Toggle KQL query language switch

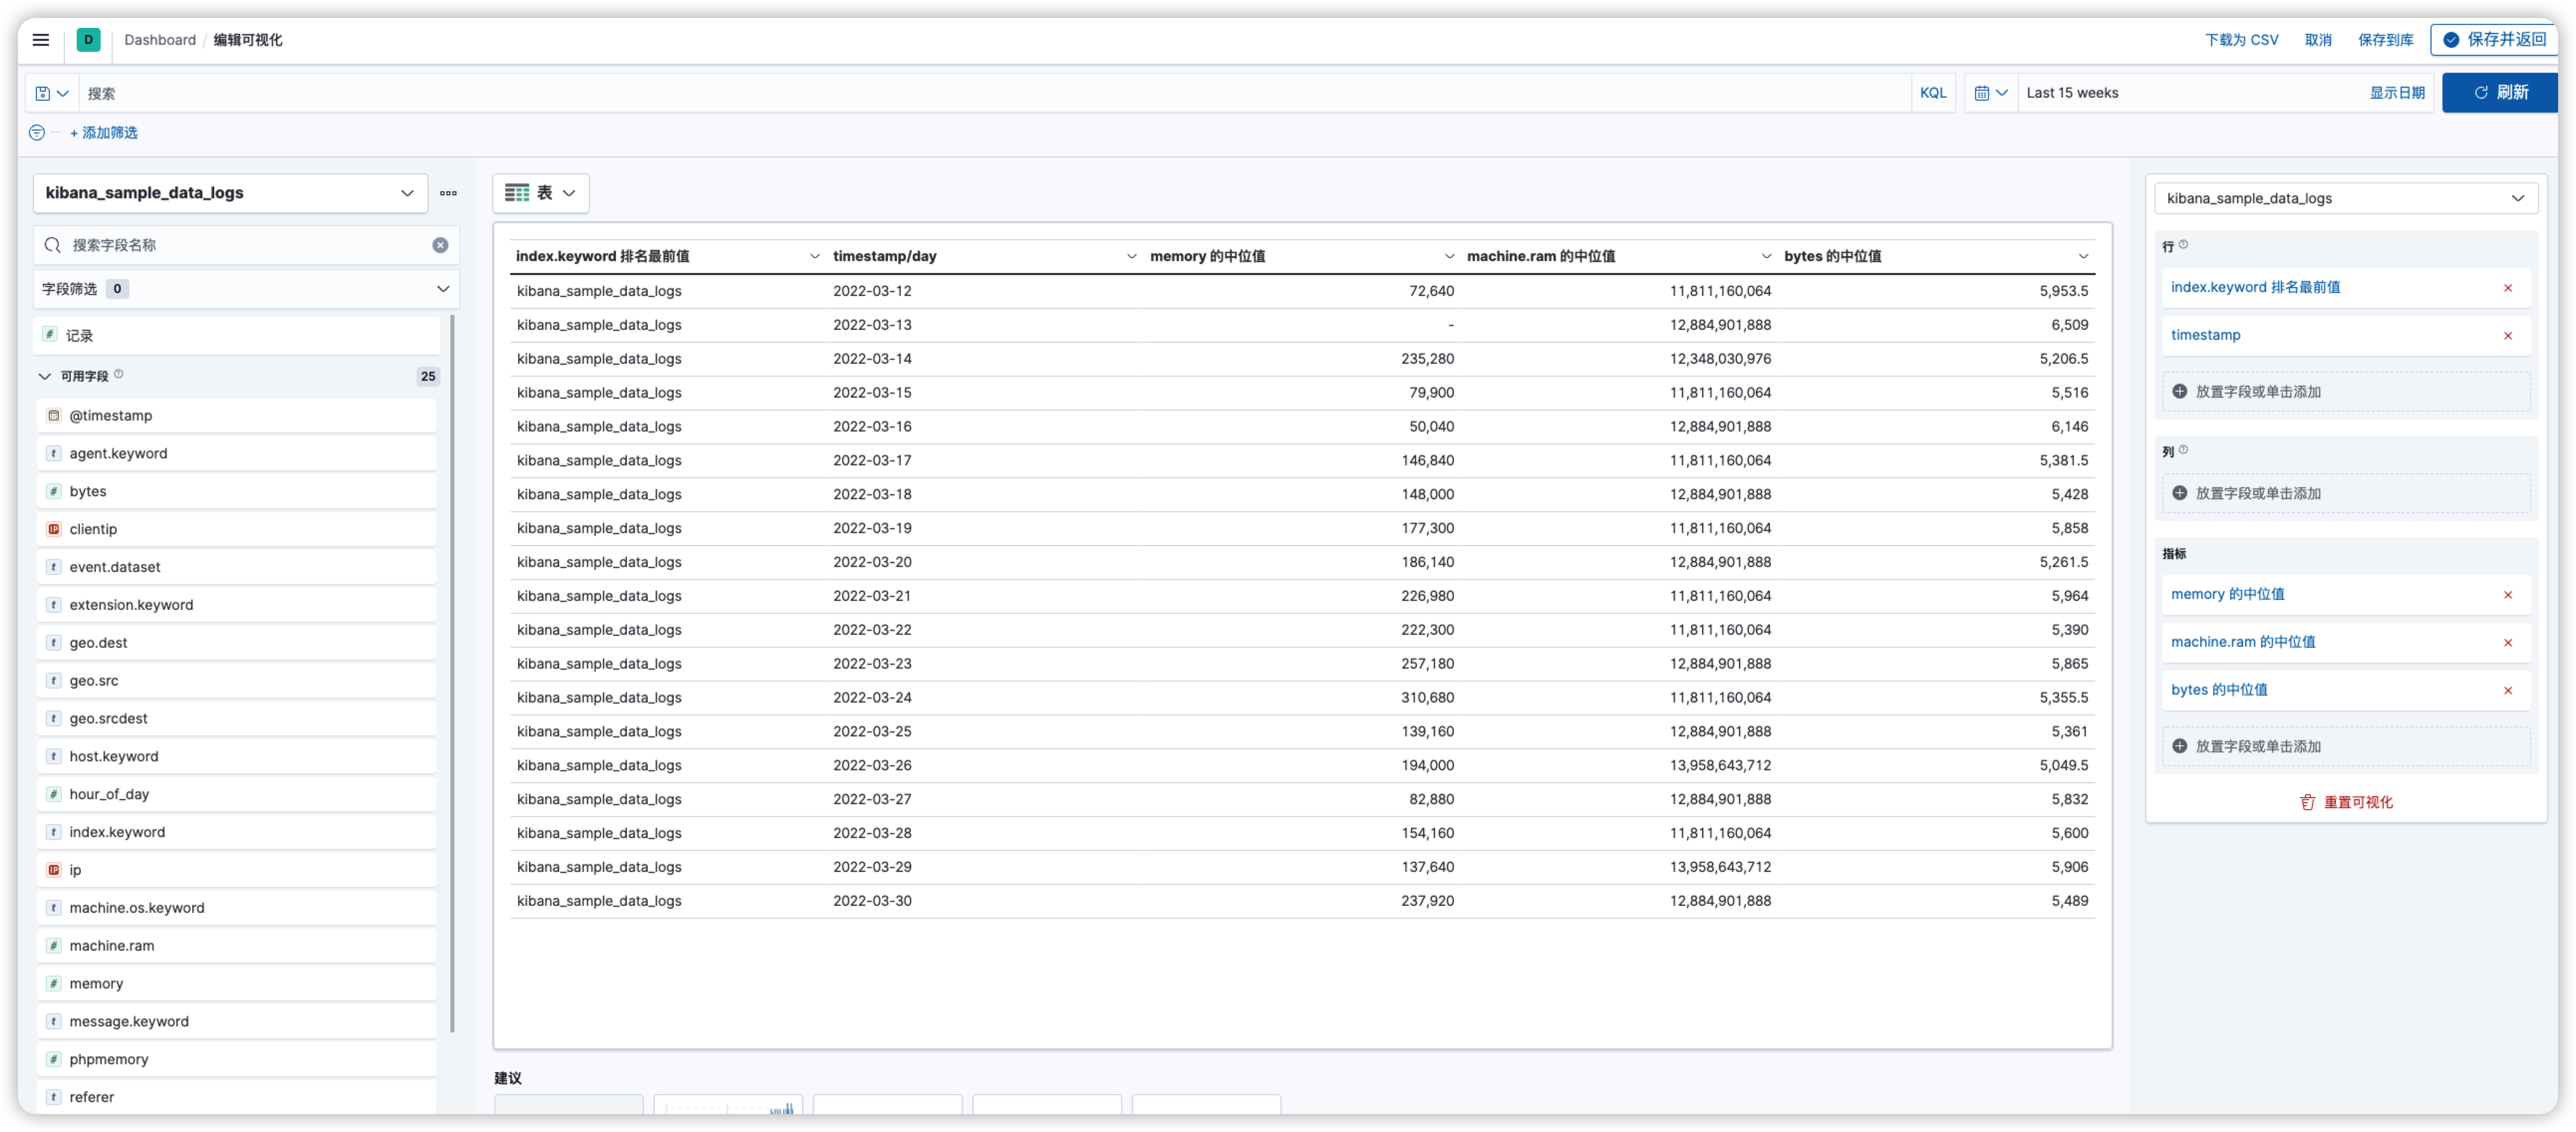tap(1932, 93)
